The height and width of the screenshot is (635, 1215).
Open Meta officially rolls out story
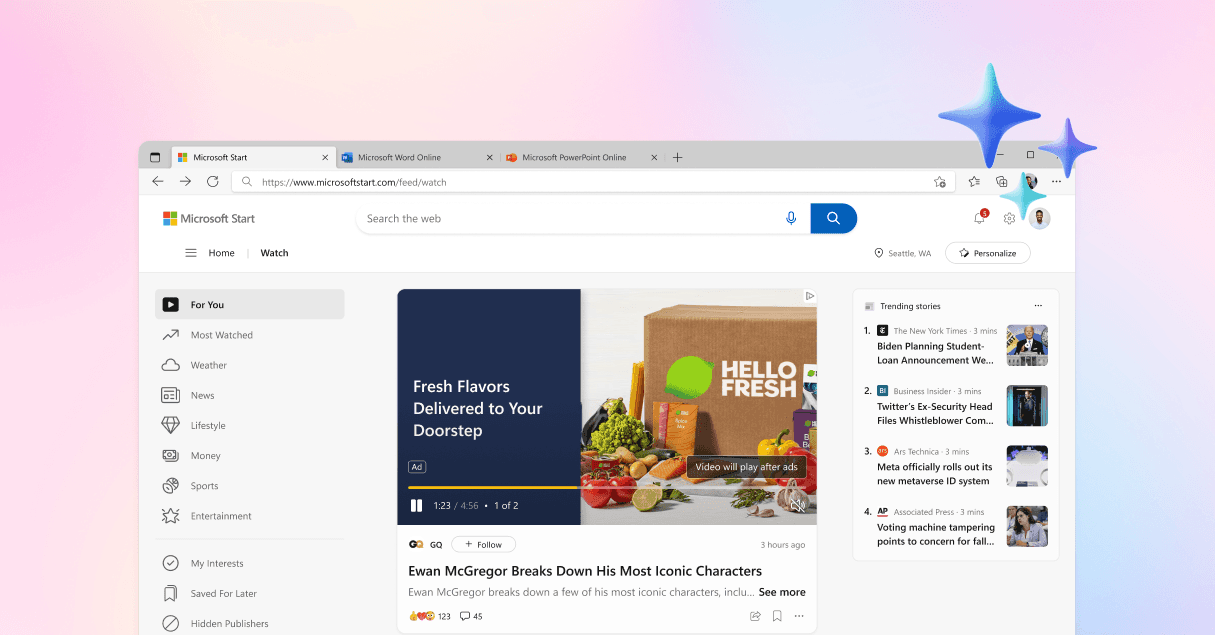pos(935,474)
